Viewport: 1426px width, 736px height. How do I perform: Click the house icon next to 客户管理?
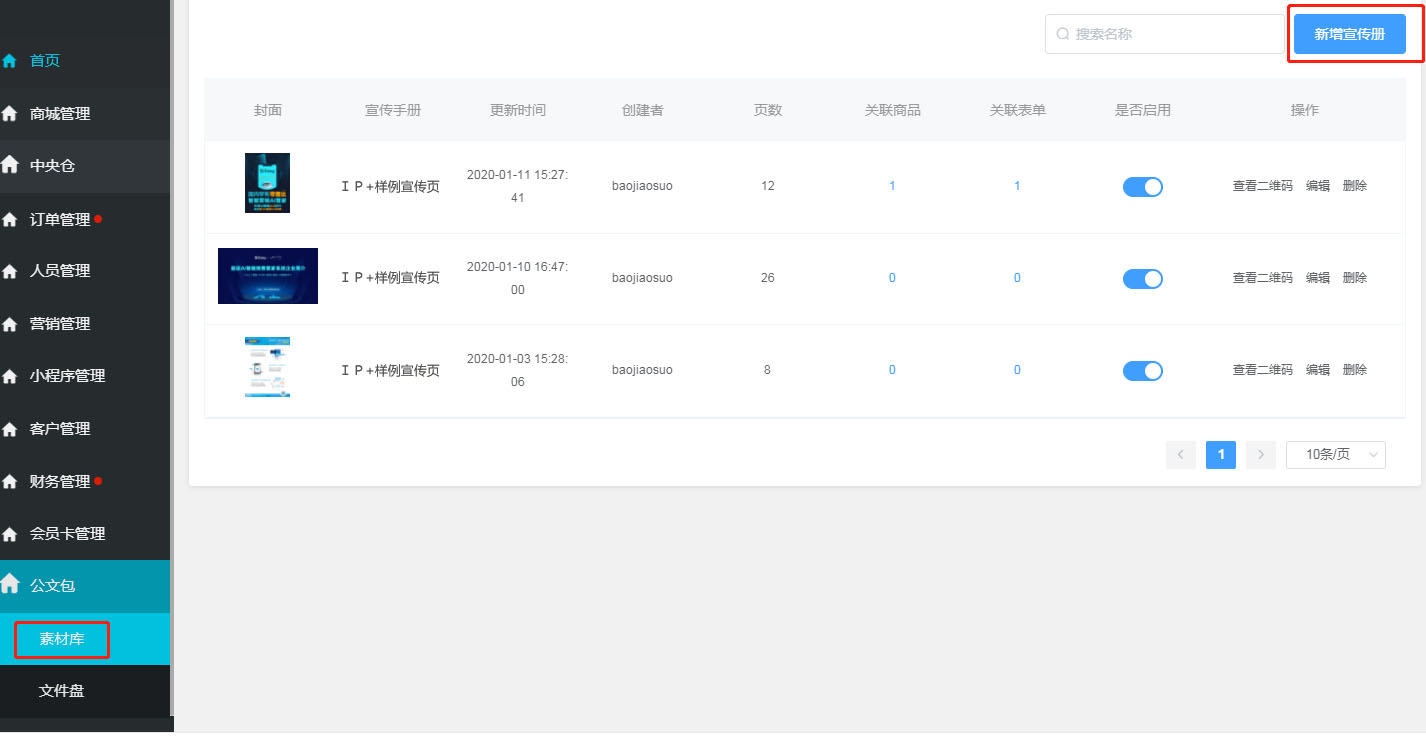(9, 429)
